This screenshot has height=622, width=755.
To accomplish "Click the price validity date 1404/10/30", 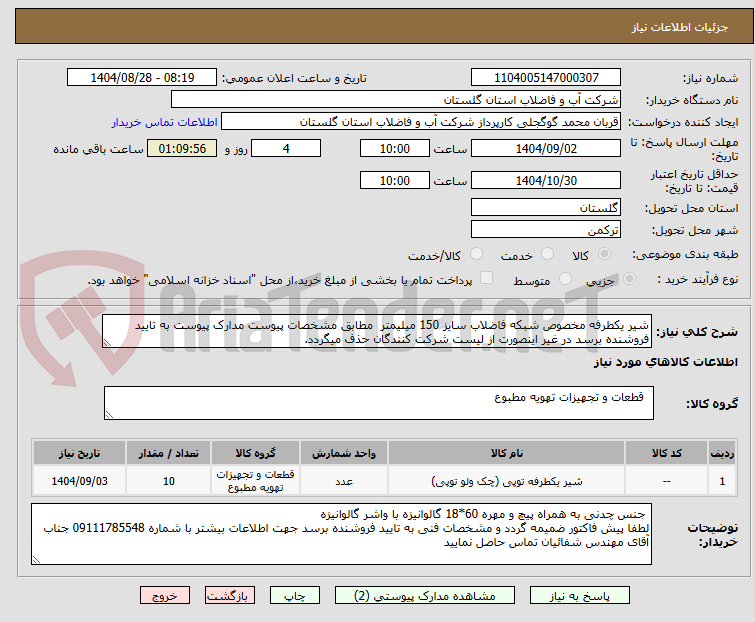I will (x=546, y=181).
